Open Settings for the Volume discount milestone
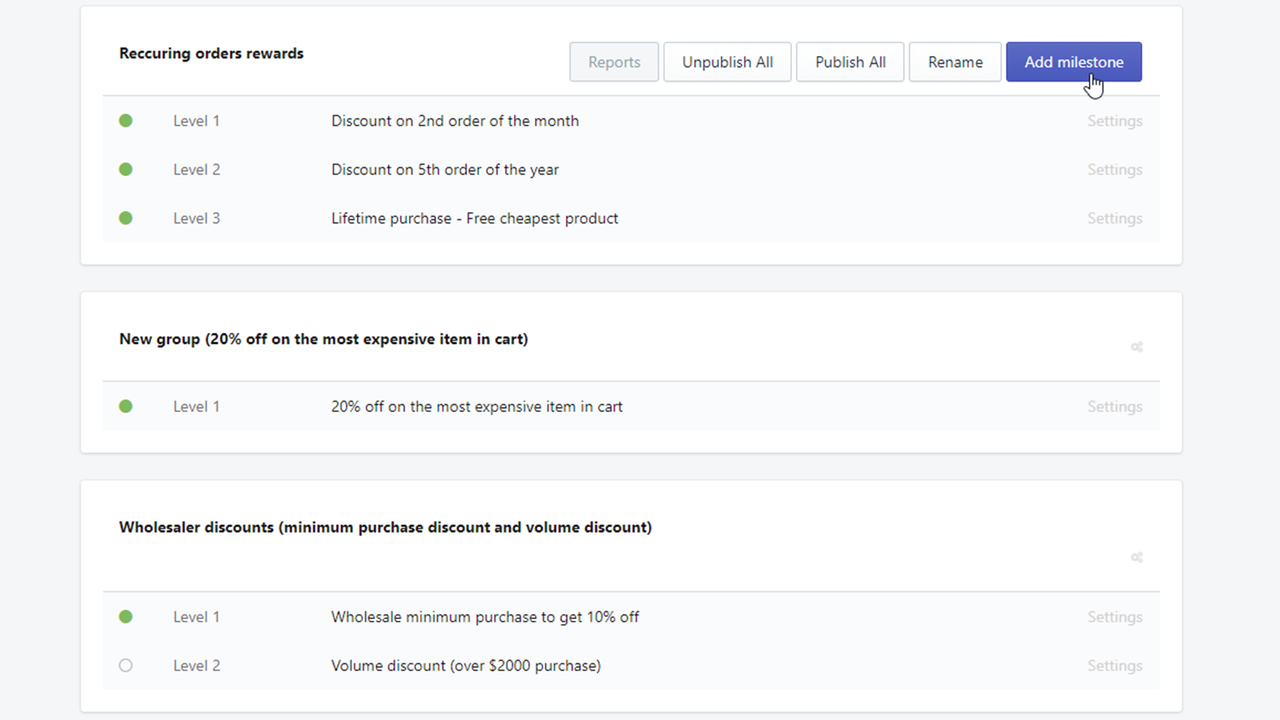1280x720 pixels. [x=1114, y=665]
